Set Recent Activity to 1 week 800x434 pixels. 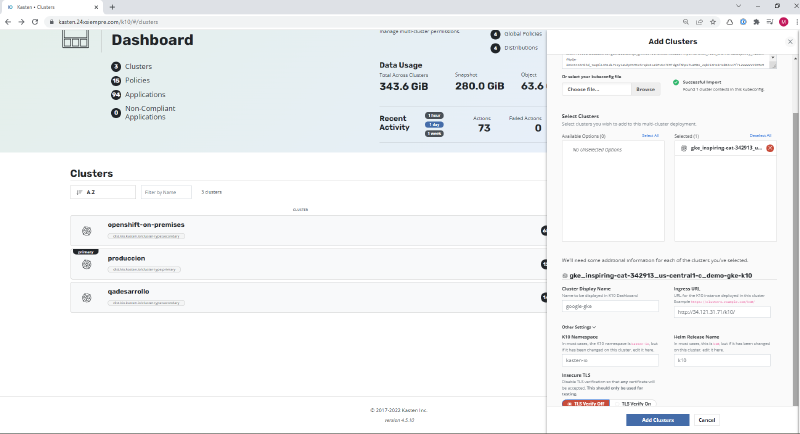pyautogui.click(x=434, y=134)
